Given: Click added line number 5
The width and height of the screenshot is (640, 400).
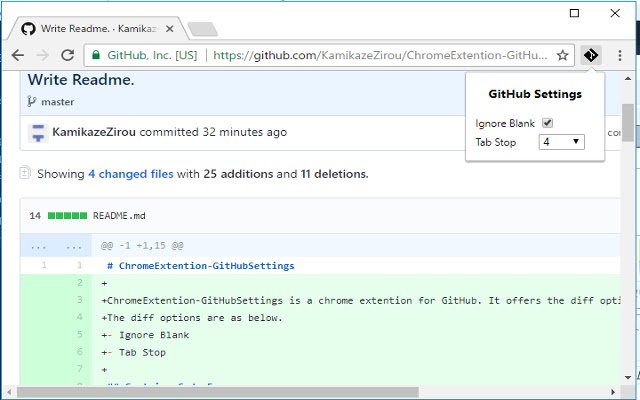Looking at the screenshot, I should pyautogui.click(x=80, y=335).
